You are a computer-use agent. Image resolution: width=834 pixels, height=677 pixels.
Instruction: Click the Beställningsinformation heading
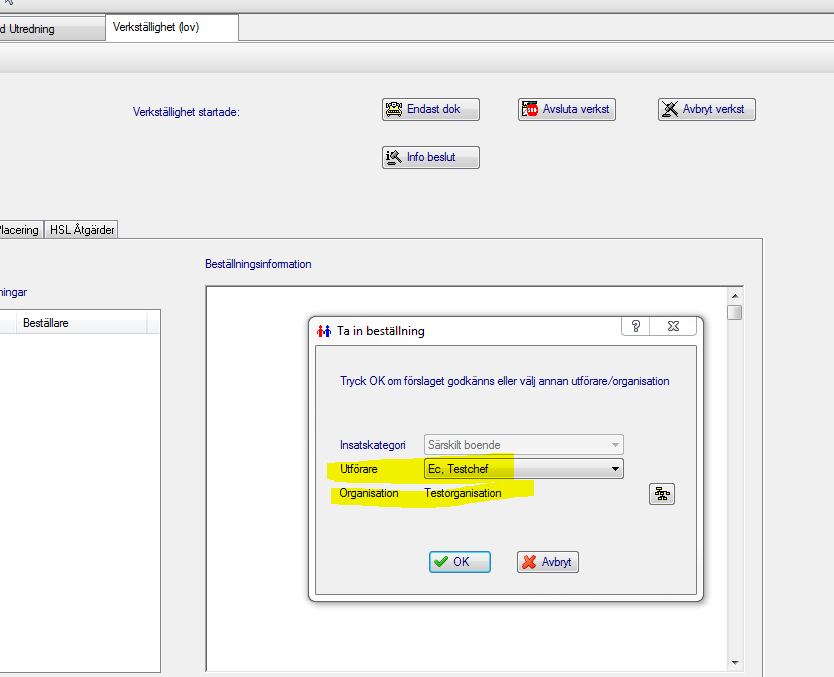258,264
